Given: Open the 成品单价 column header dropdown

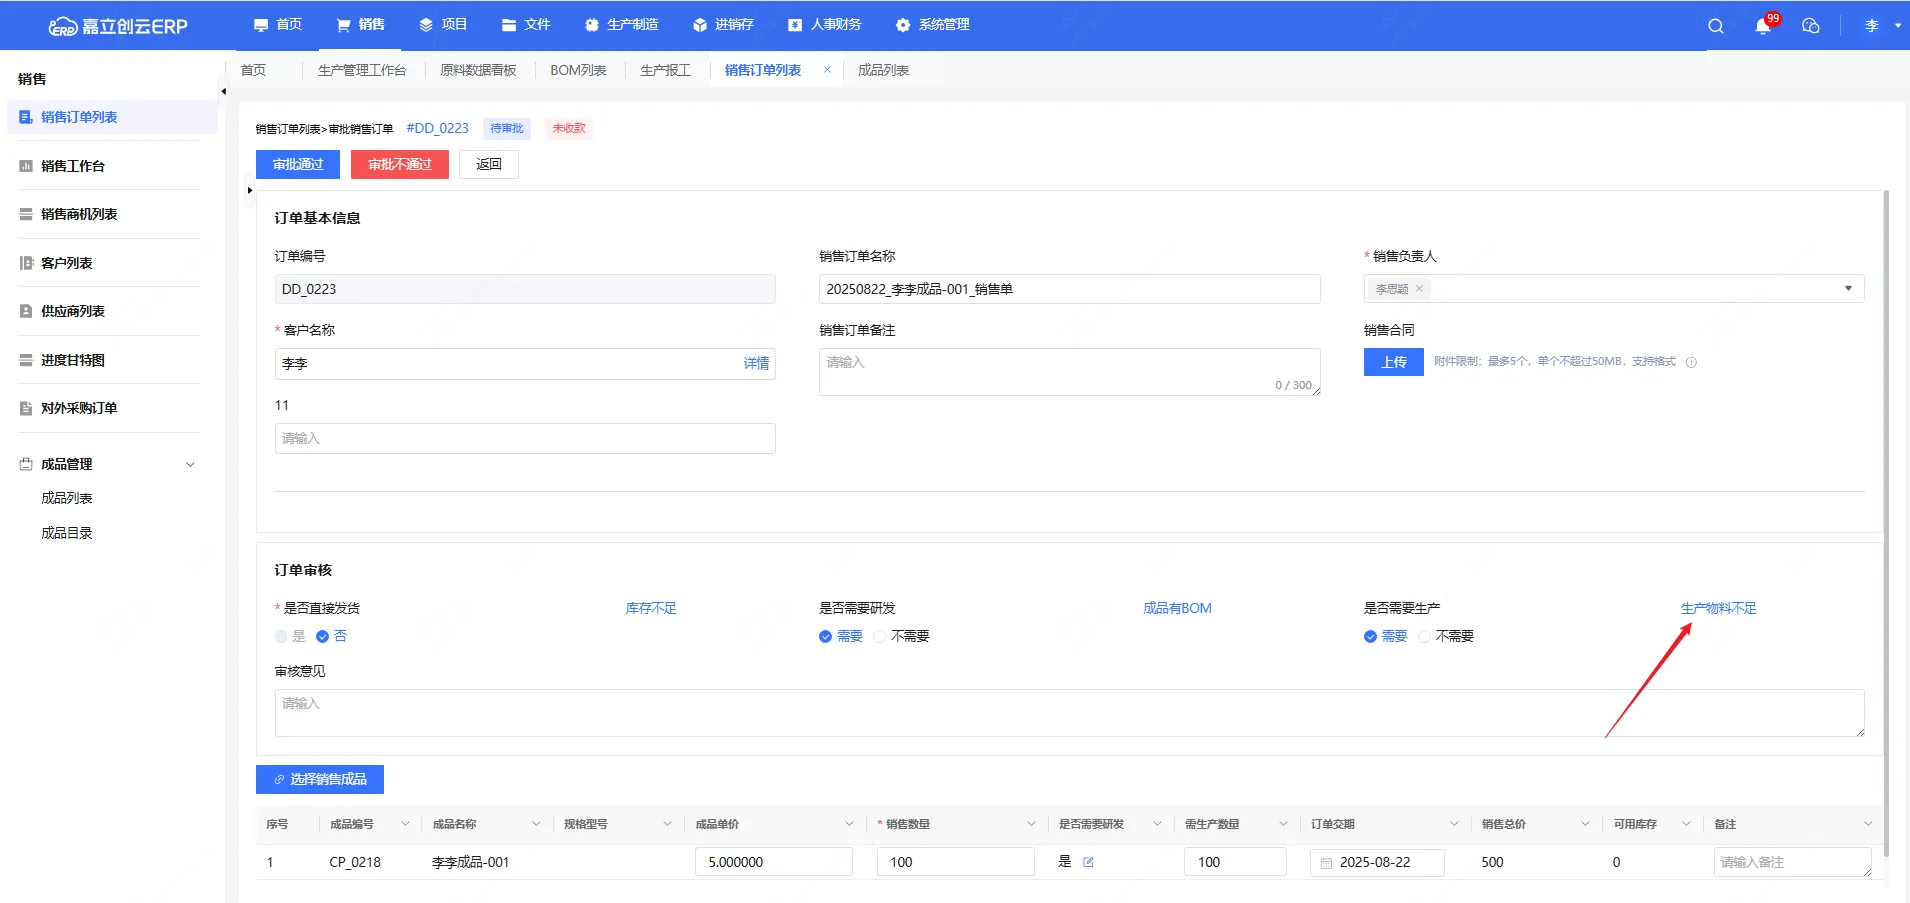Looking at the screenshot, I should point(849,824).
